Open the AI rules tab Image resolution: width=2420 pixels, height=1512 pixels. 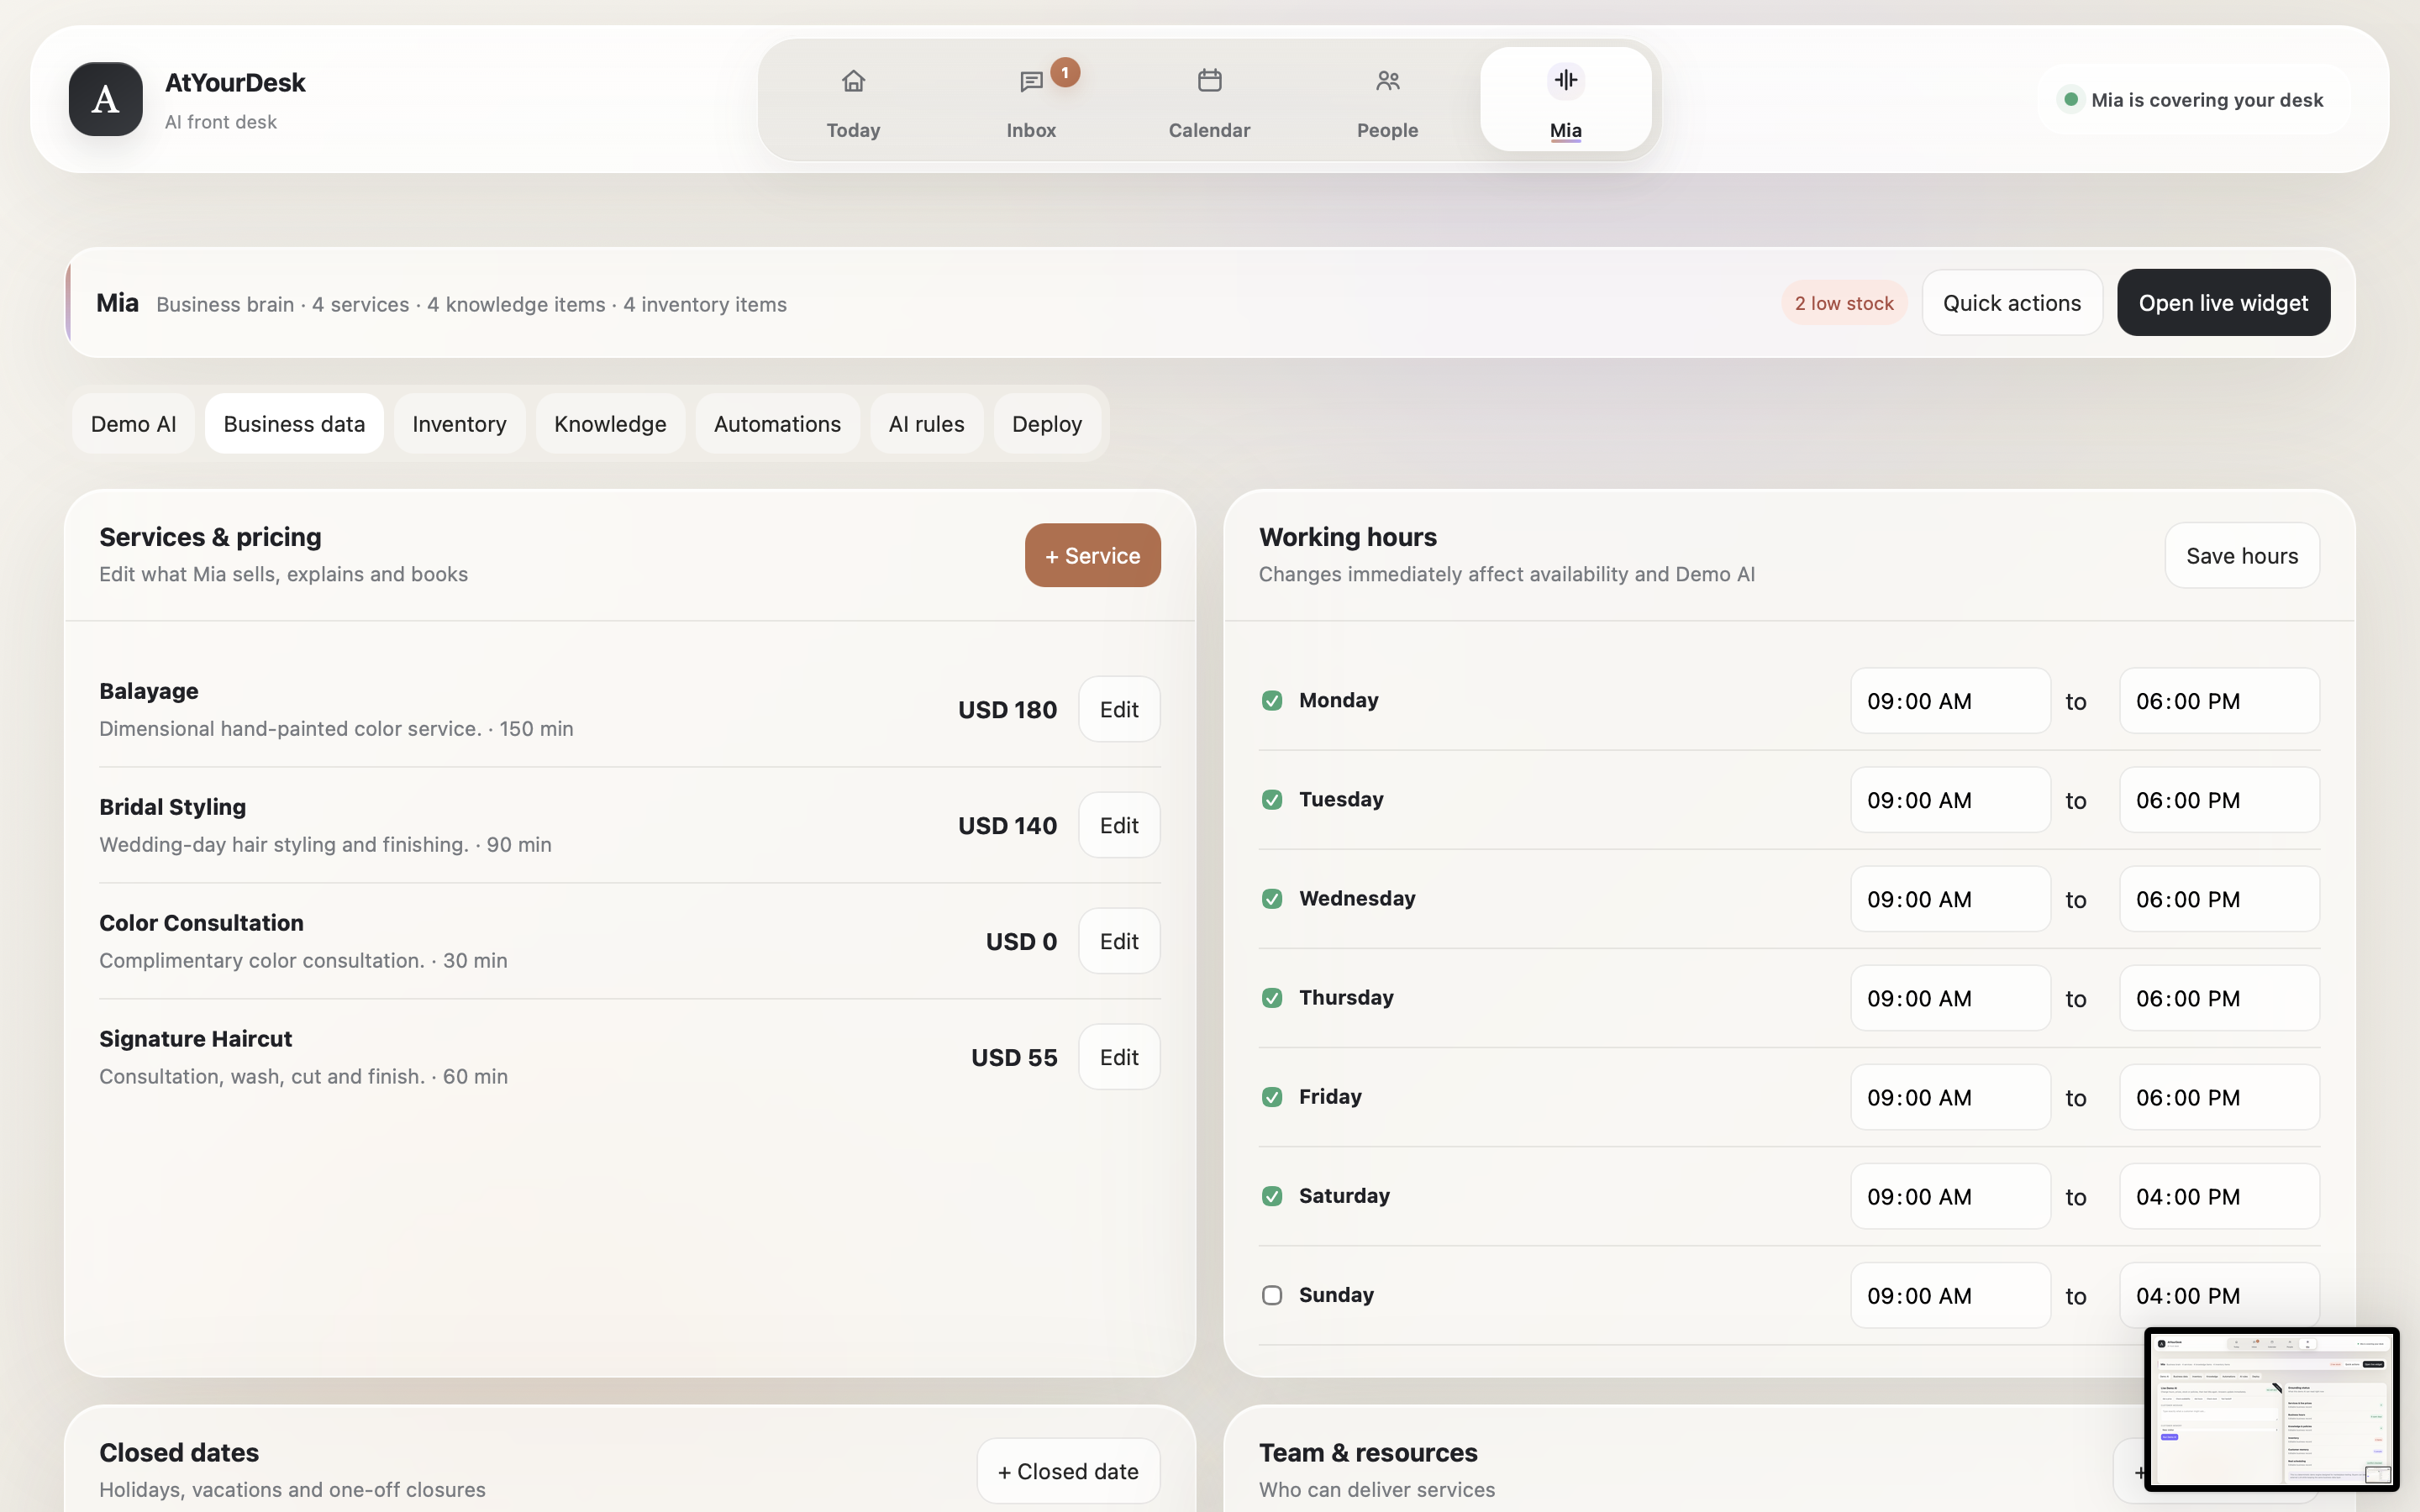(926, 423)
